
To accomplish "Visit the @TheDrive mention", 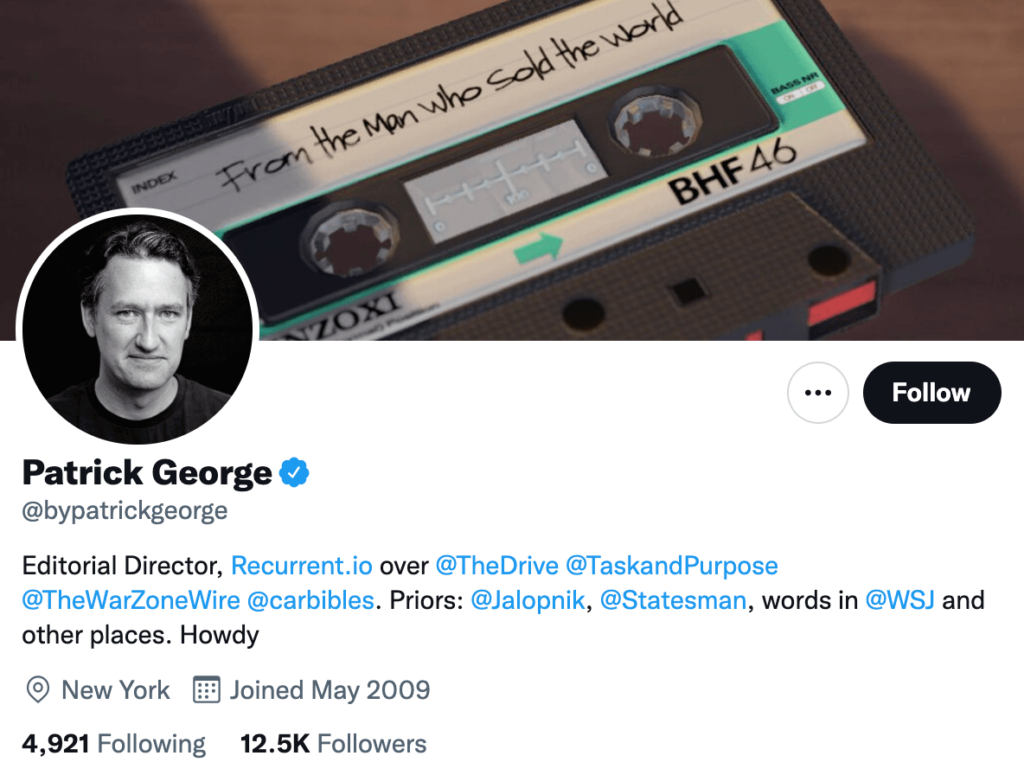I will pos(496,566).
